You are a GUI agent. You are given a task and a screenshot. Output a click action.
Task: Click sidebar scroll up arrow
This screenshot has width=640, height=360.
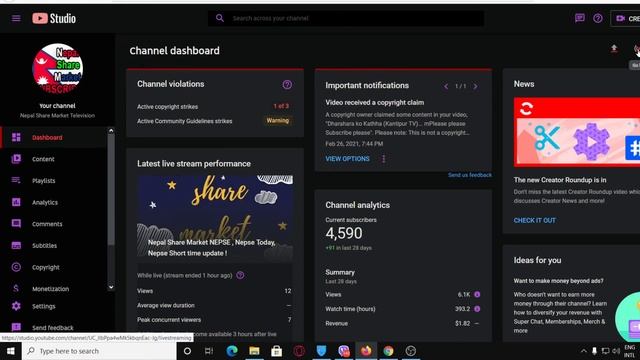click(x=111, y=131)
